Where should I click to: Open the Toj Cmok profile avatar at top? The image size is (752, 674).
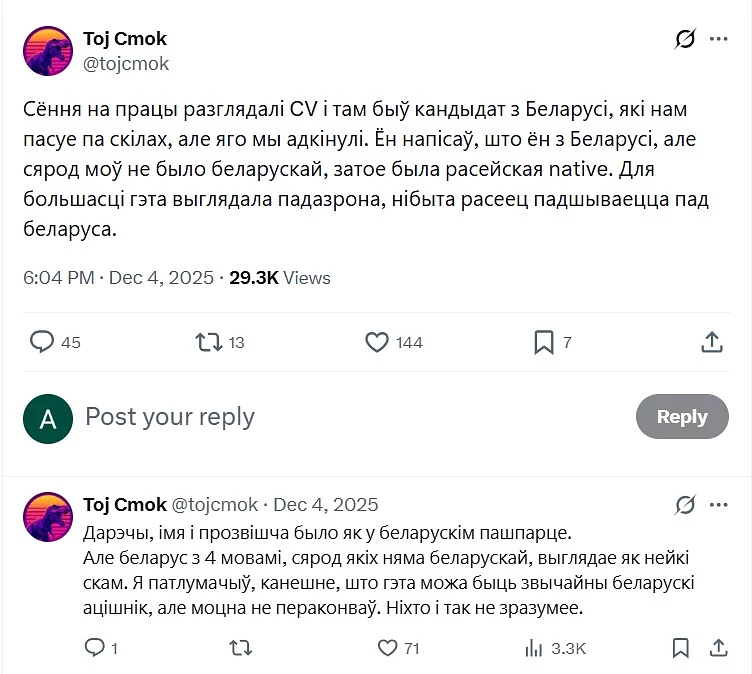(x=46, y=52)
